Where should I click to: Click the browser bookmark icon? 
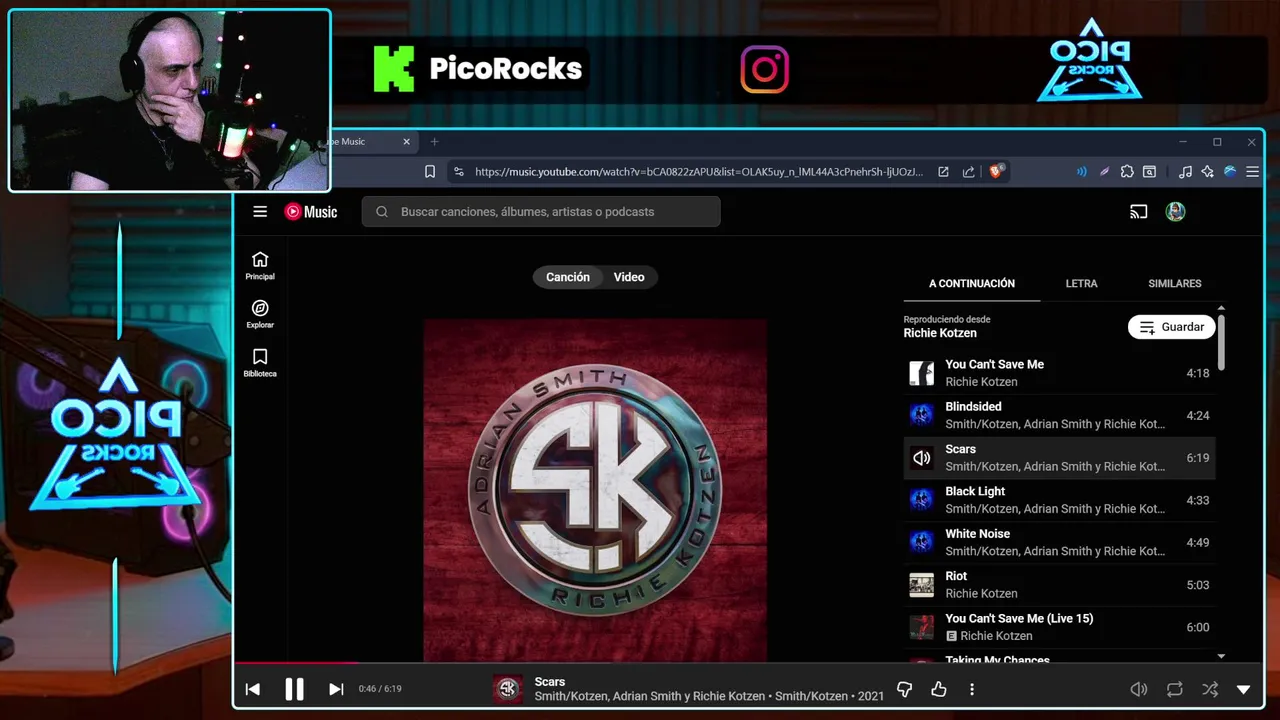[430, 172]
